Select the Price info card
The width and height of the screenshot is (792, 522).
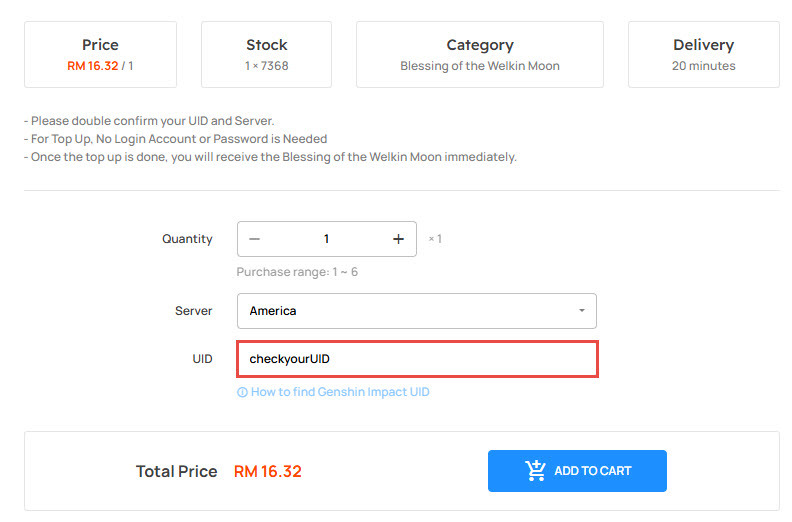101,55
